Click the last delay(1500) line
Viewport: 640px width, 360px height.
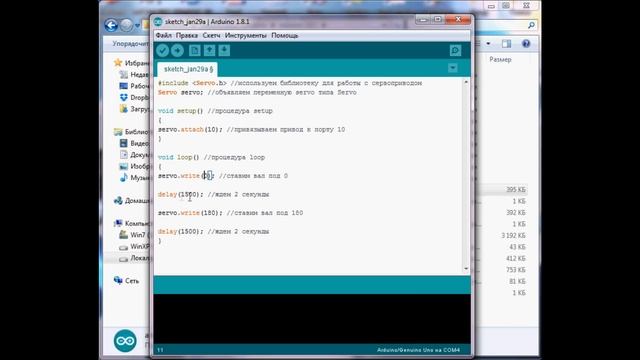click(213, 232)
